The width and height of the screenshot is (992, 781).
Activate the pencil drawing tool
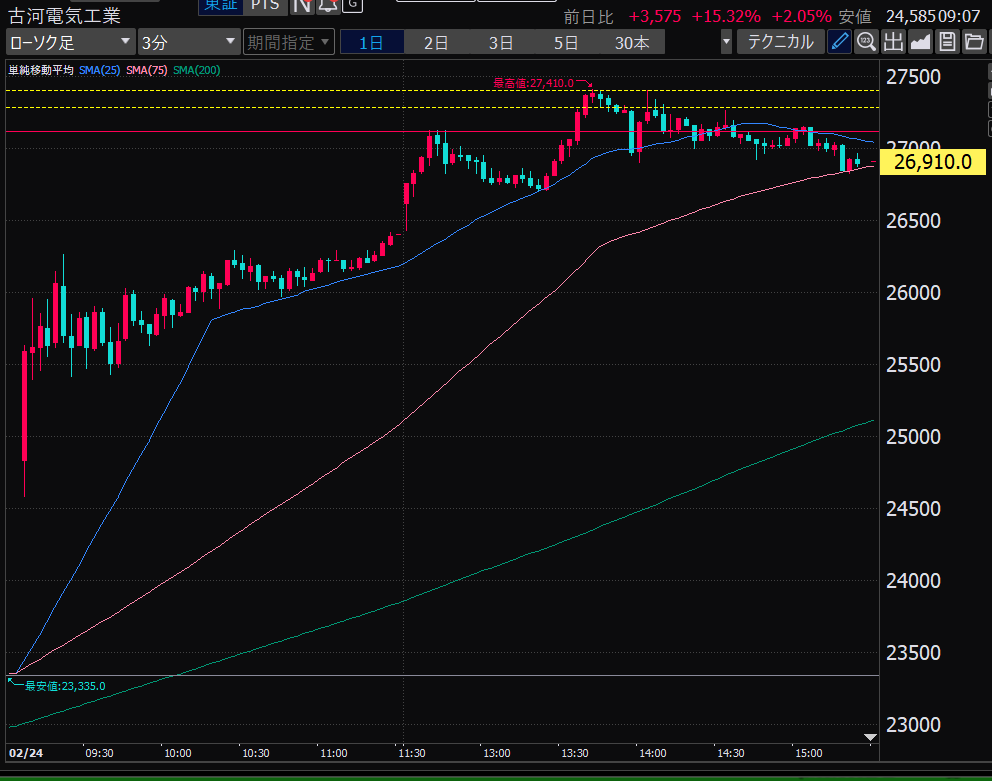click(x=840, y=42)
